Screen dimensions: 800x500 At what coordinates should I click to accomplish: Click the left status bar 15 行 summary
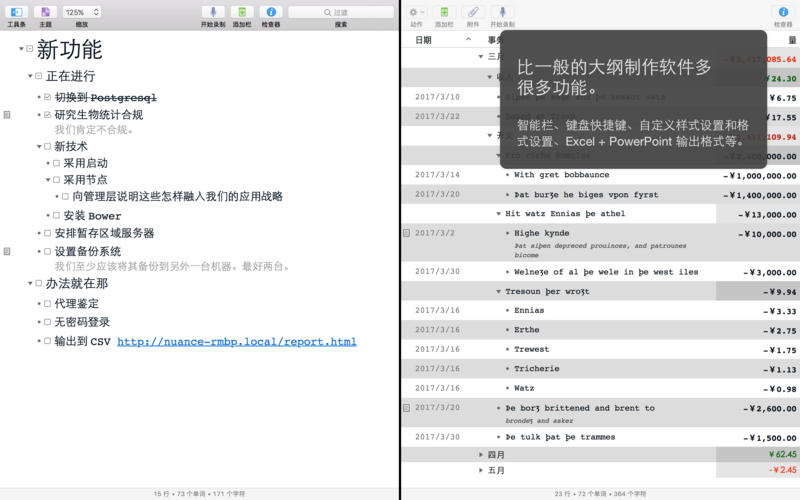[x=199, y=493]
